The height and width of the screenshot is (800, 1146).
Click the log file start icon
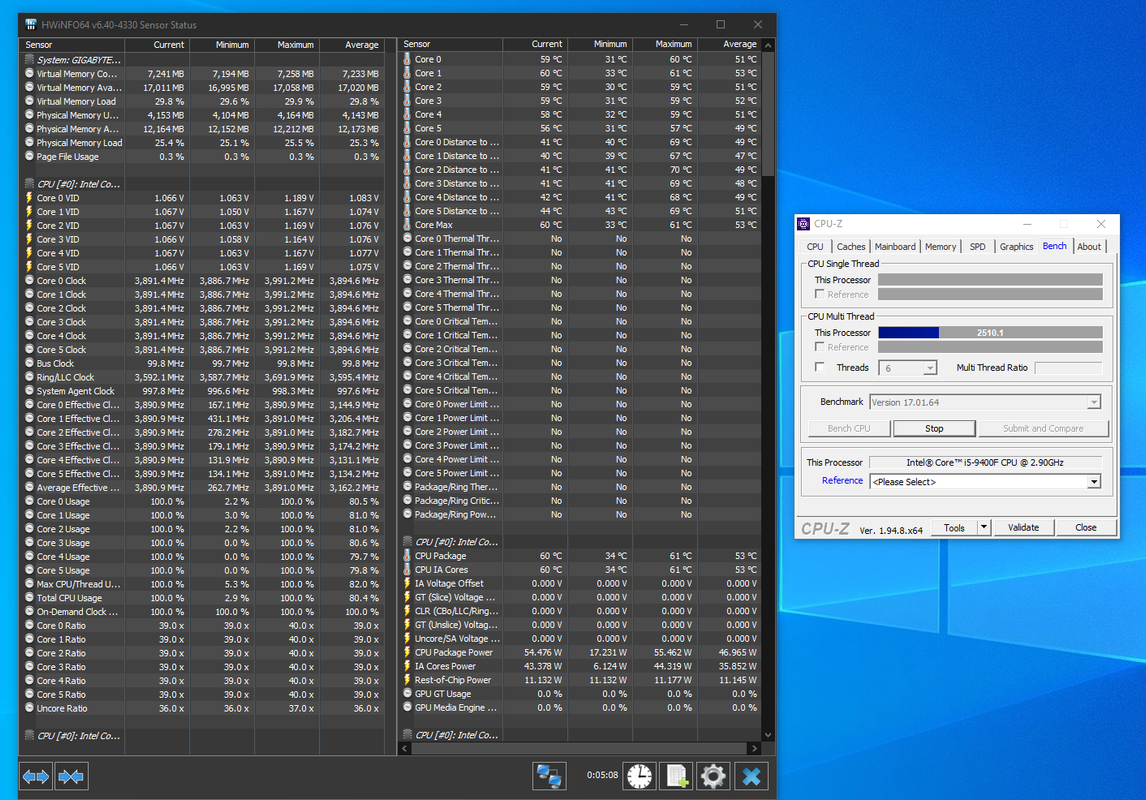(x=676, y=776)
